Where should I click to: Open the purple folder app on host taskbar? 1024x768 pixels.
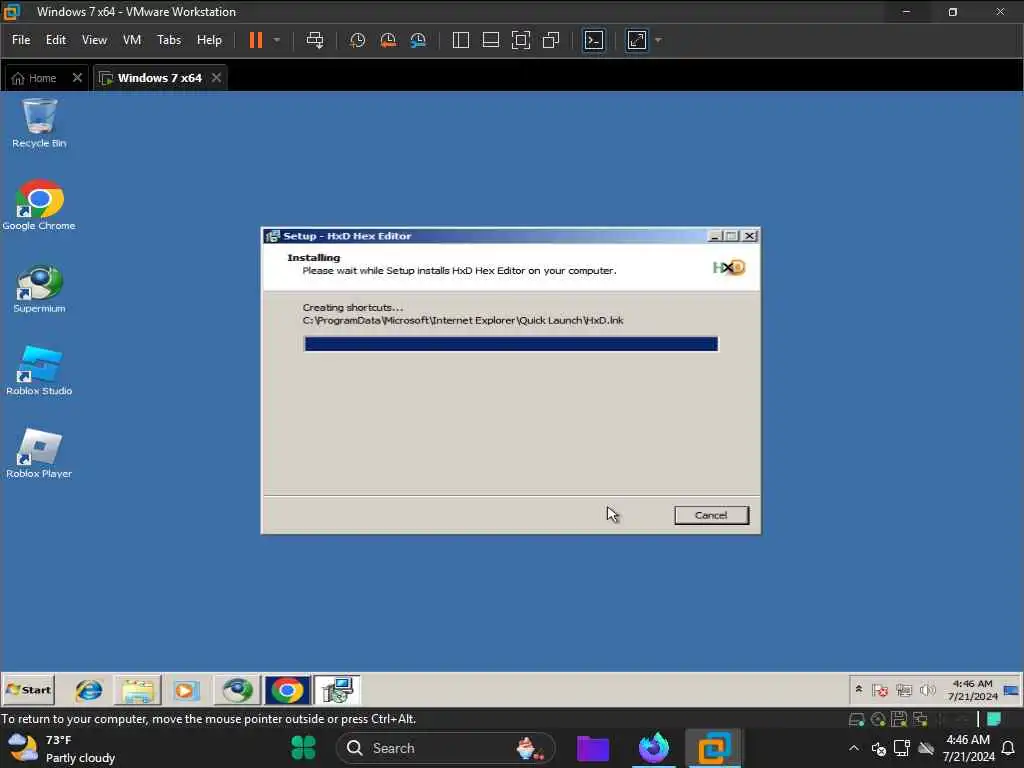[x=593, y=748]
